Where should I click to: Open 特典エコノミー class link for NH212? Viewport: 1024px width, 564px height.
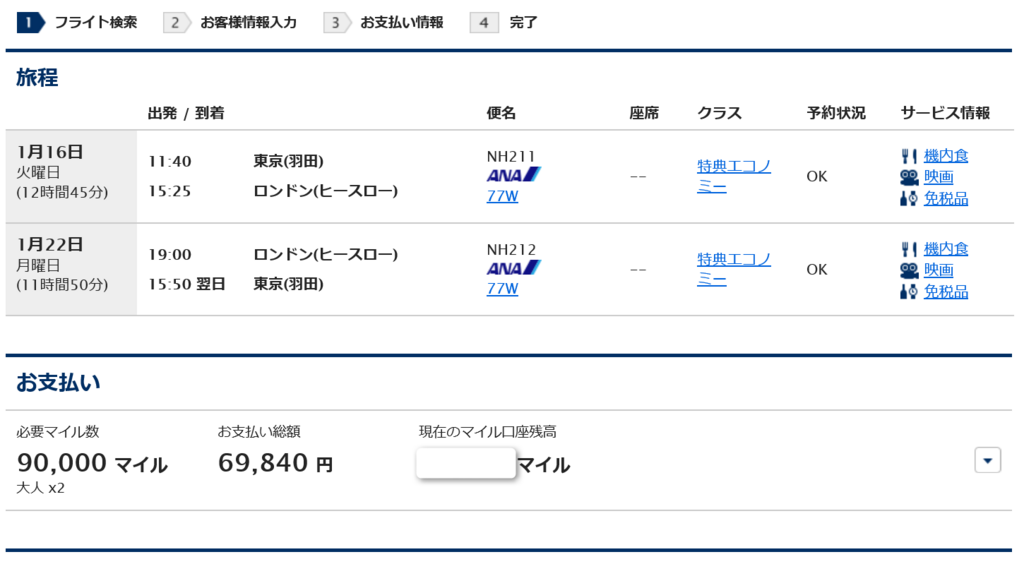pyautogui.click(x=734, y=270)
